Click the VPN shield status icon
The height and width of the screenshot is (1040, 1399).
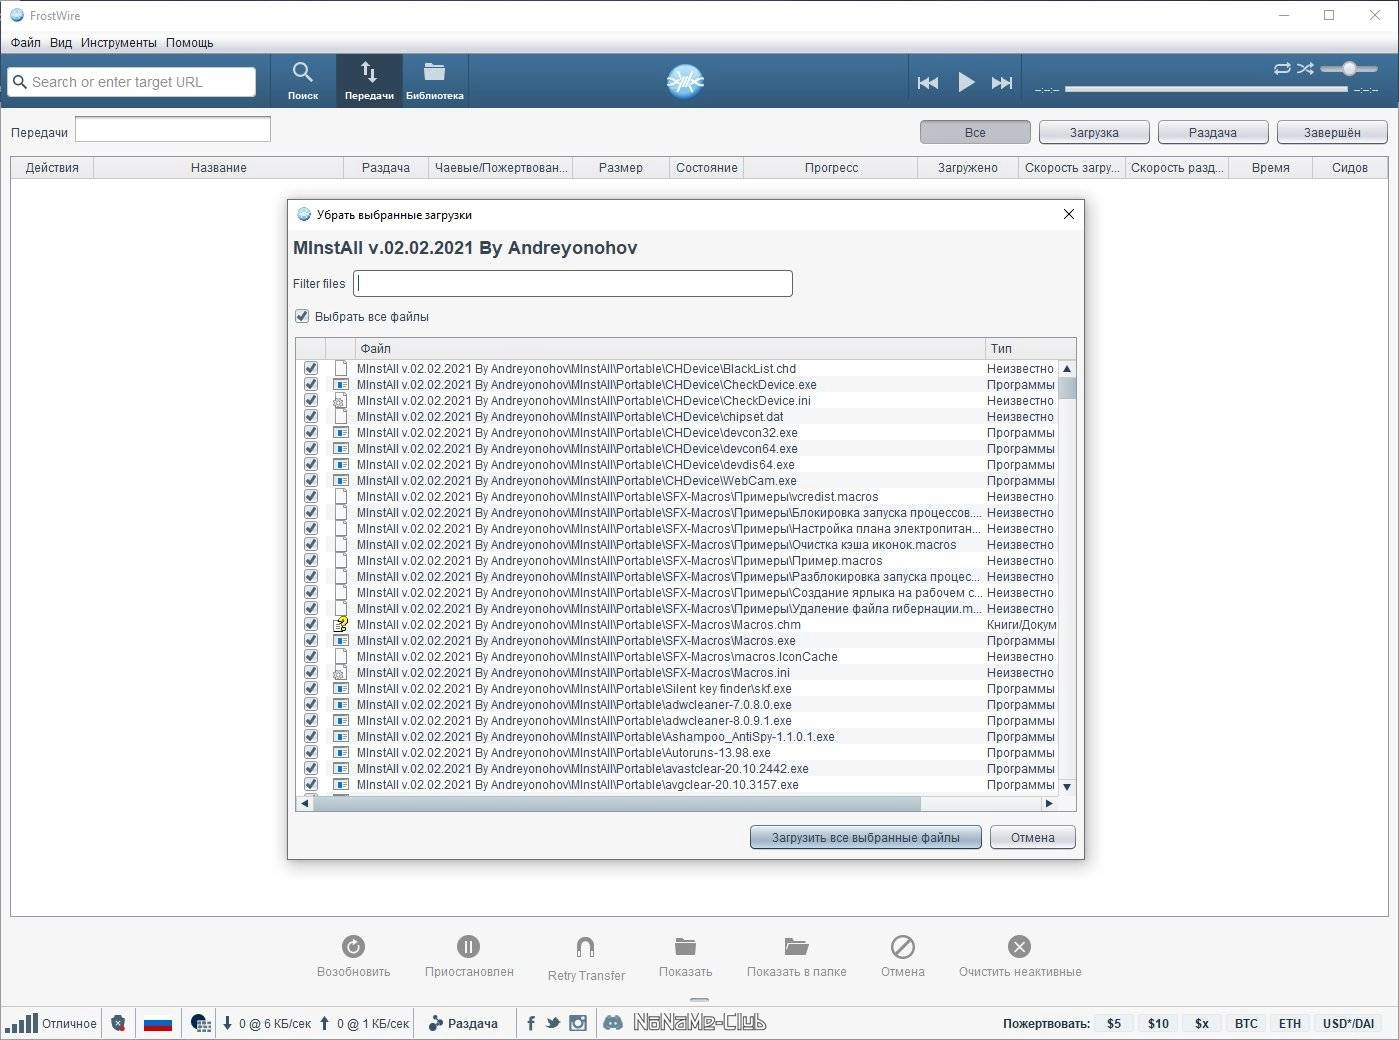[x=118, y=1023]
